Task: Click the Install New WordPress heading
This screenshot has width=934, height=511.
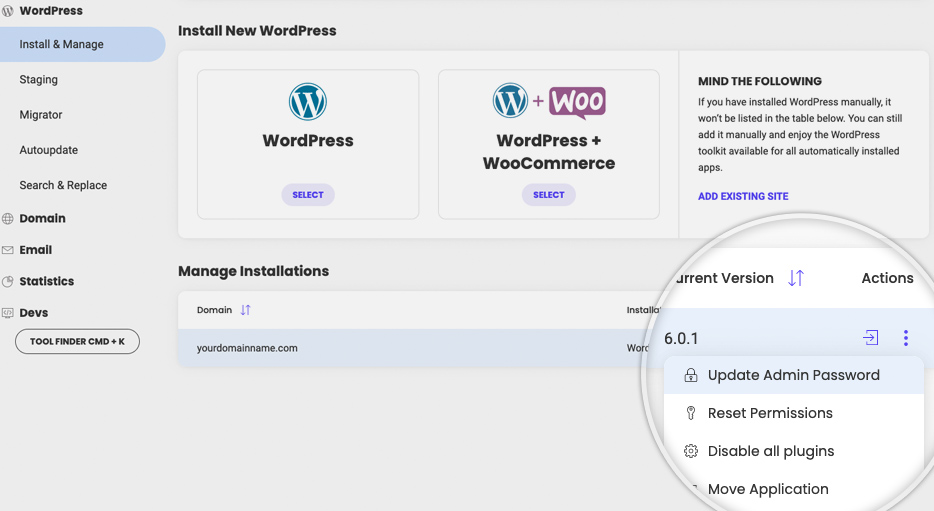Action: point(257,30)
